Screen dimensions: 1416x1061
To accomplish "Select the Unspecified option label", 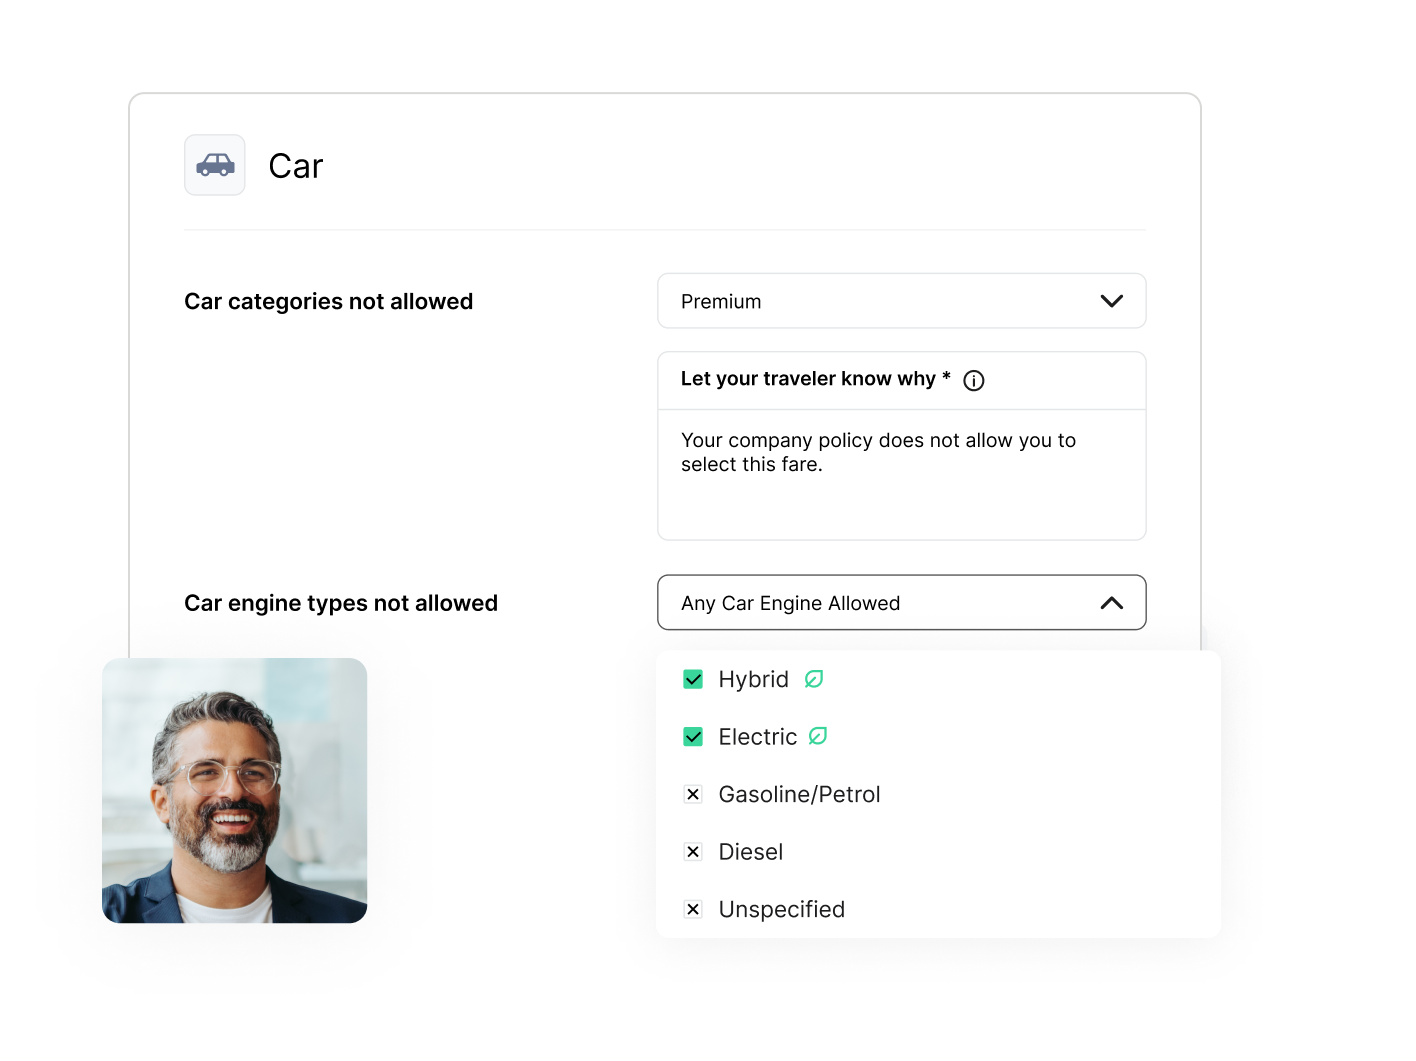I will point(781,909).
